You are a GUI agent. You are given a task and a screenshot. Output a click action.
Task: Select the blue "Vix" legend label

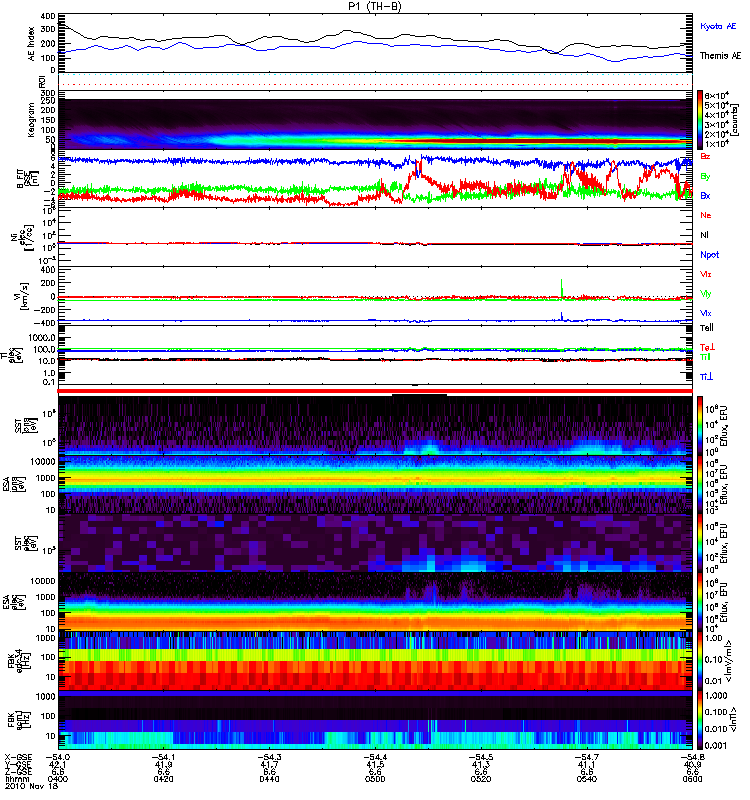[706, 313]
